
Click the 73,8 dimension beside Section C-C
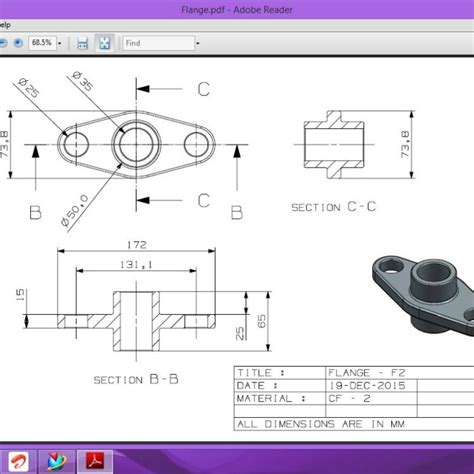(405, 144)
